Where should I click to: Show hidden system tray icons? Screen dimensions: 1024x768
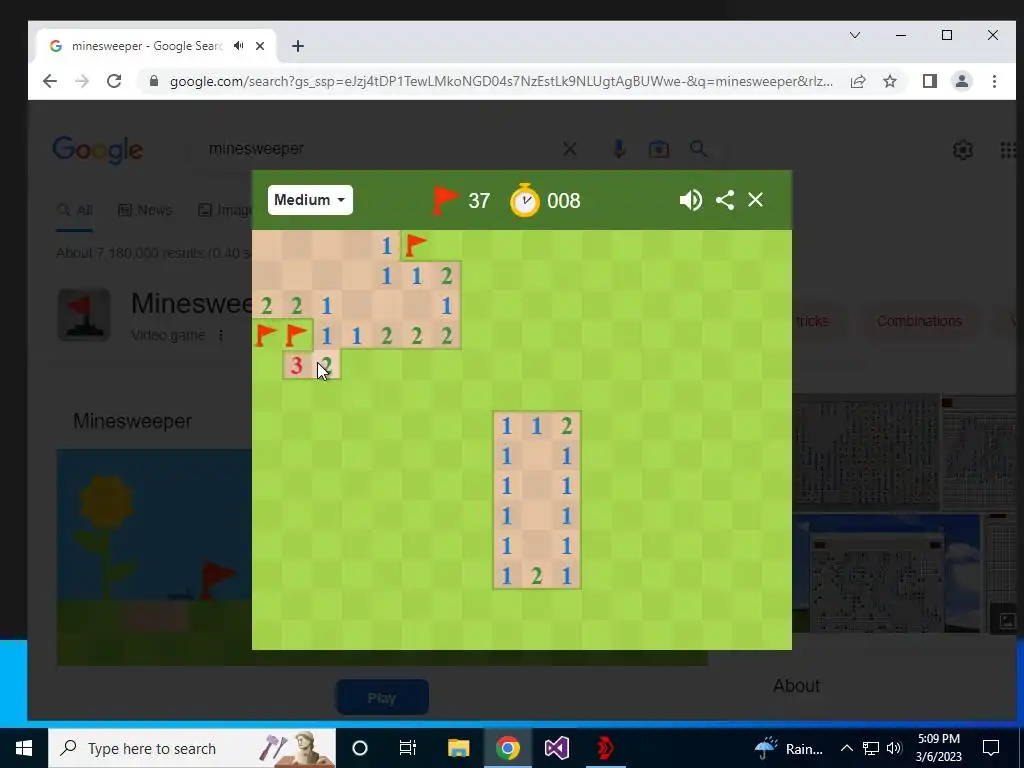tap(846, 748)
